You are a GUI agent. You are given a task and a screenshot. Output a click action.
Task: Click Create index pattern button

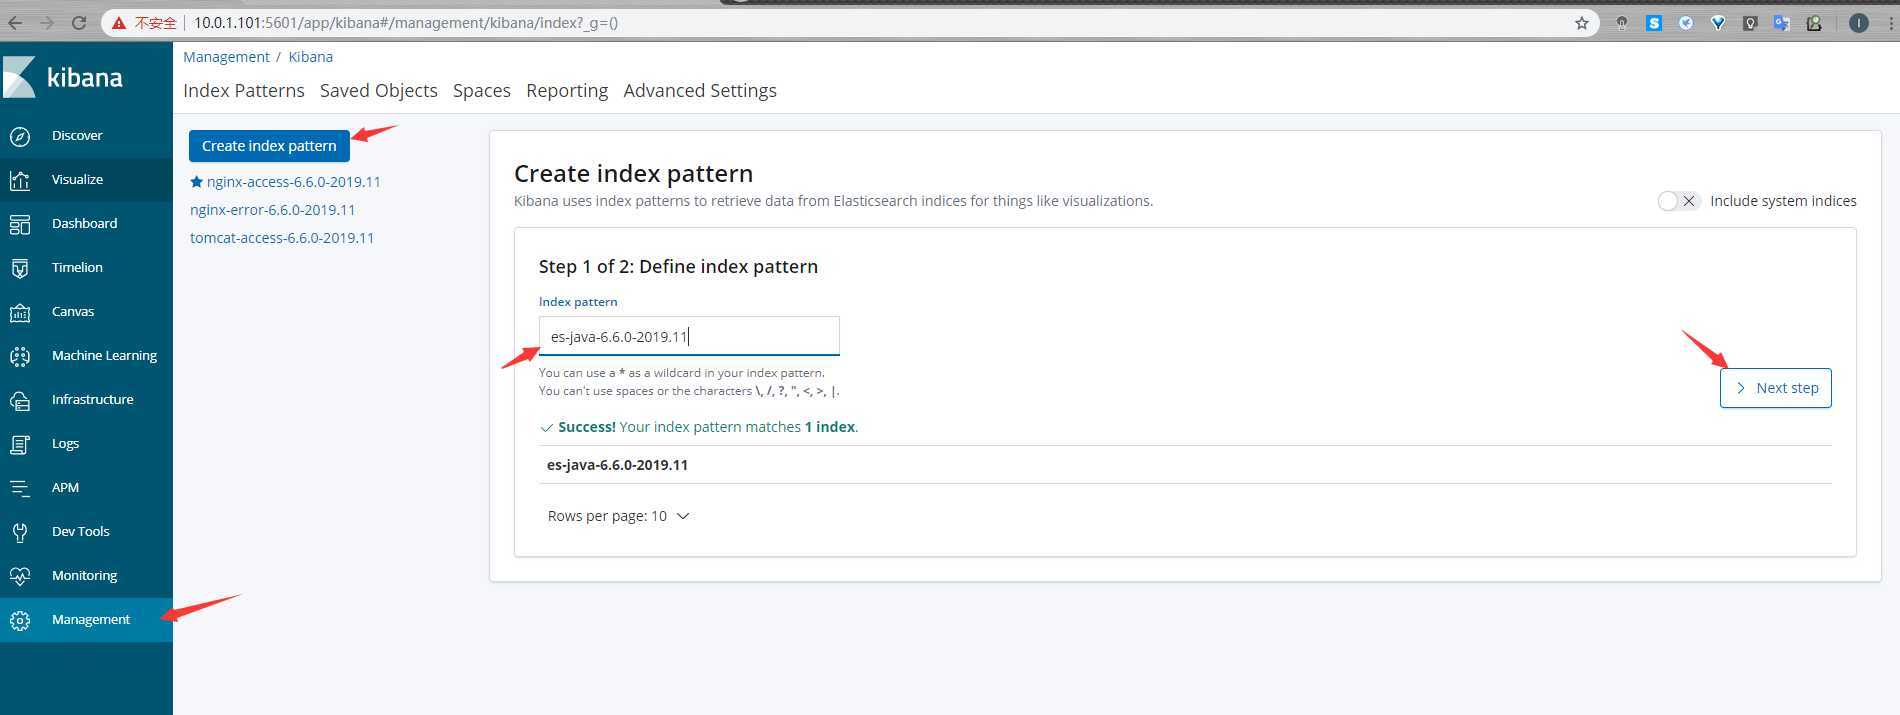coord(269,146)
